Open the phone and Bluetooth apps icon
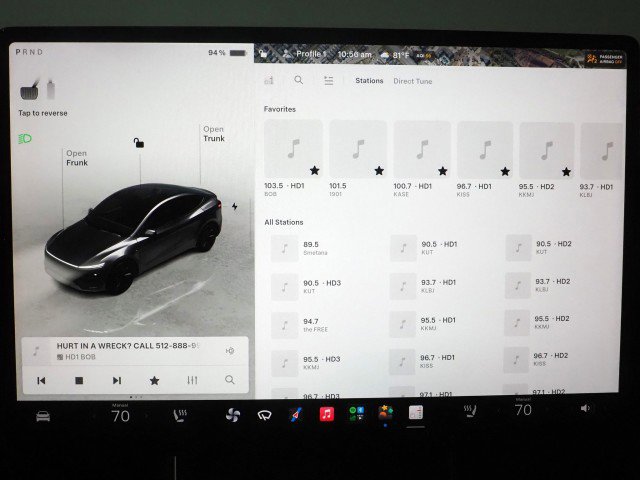 click(356, 413)
